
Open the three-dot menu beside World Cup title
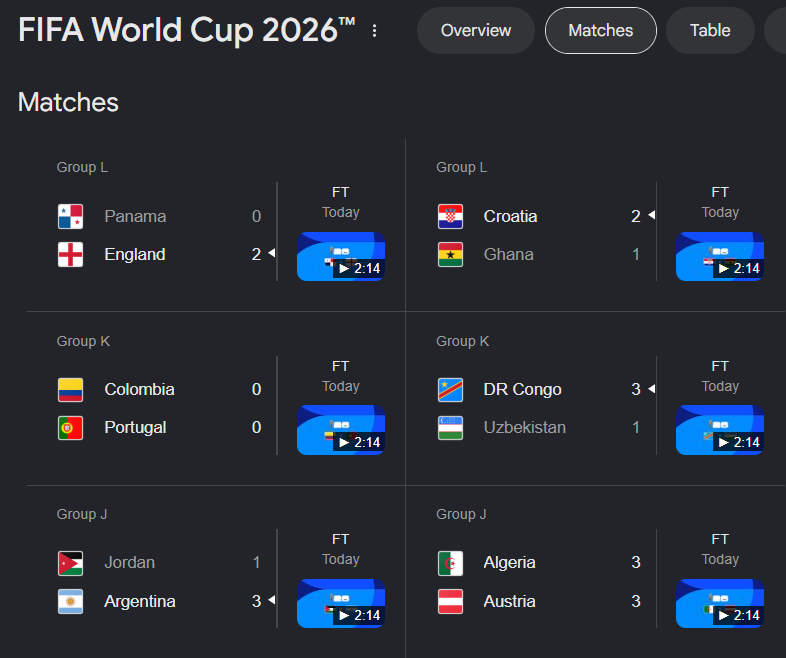374,31
